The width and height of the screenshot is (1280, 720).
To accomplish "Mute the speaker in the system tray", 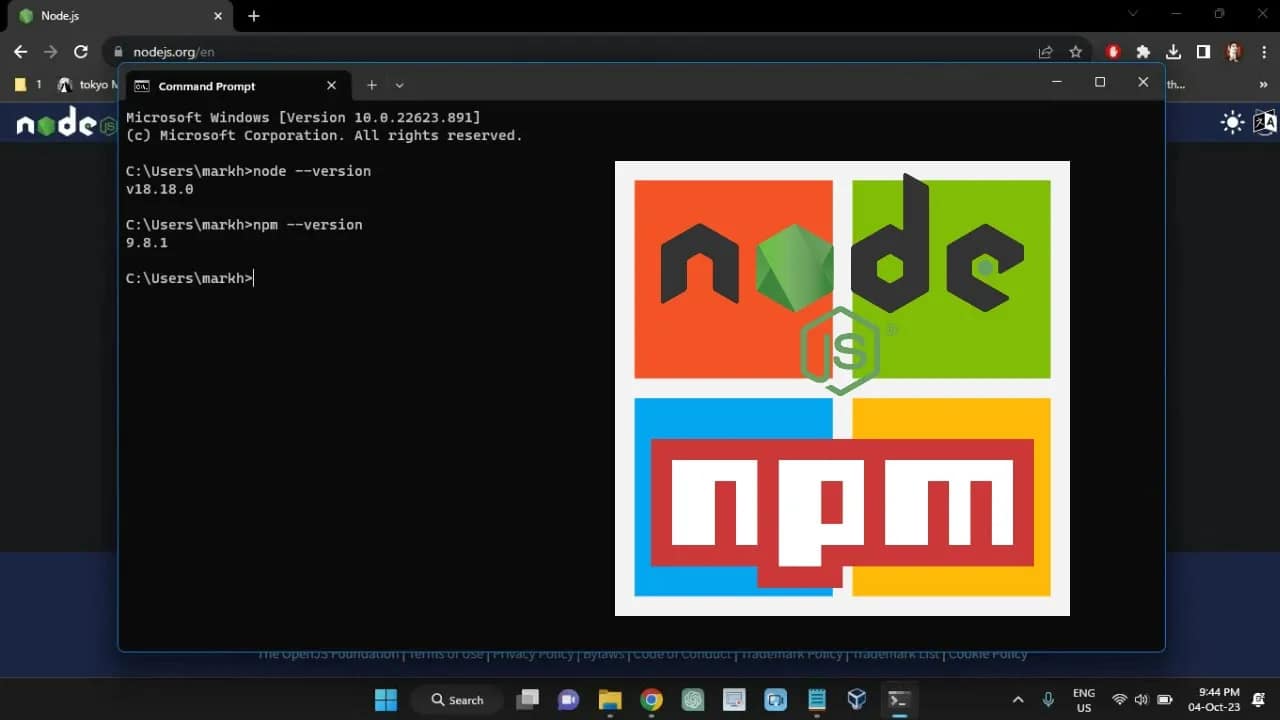I will (x=1140, y=700).
